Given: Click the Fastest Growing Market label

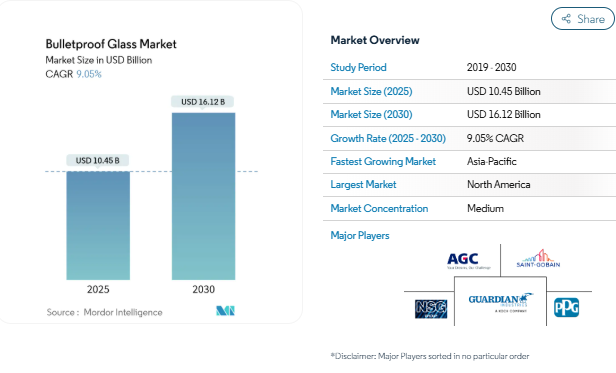Looking at the screenshot, I should coord(383,162).
